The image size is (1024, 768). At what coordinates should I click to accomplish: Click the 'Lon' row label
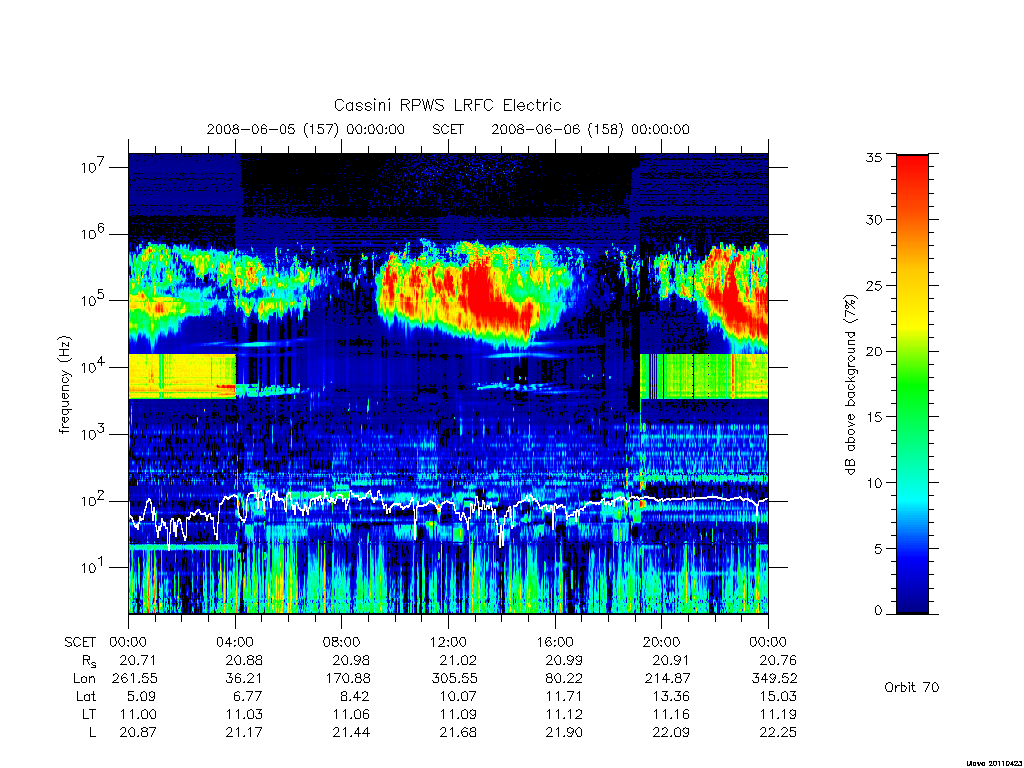(84, 679)
